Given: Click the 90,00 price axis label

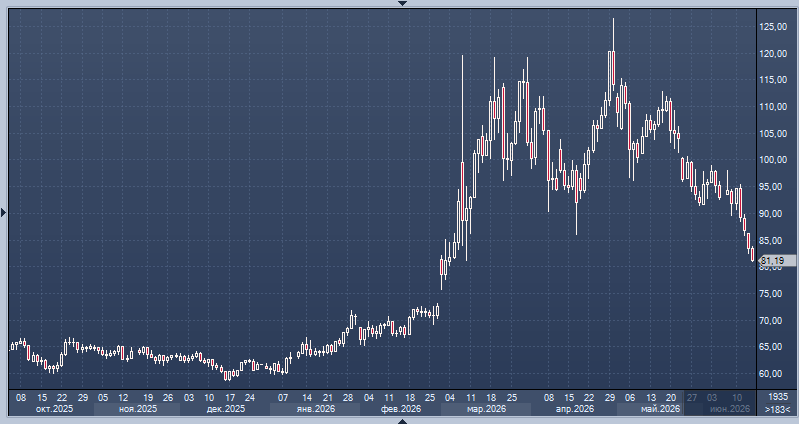Looking at the screenshot, I should coord(771,214).
